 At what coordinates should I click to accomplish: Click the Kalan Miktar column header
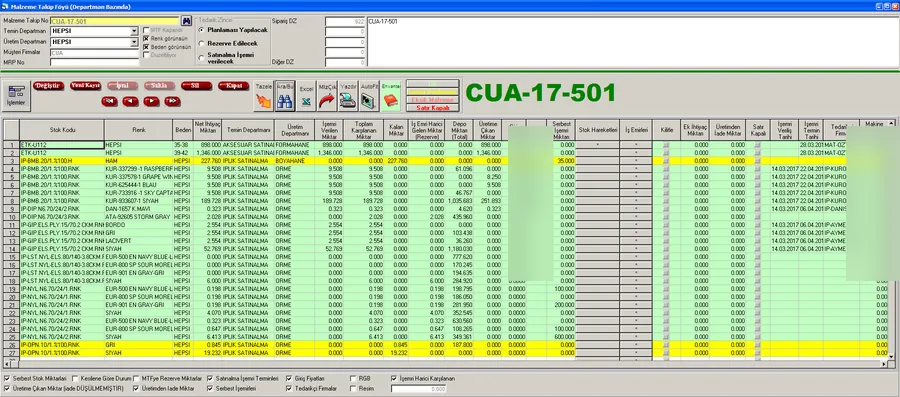point(397,130)
